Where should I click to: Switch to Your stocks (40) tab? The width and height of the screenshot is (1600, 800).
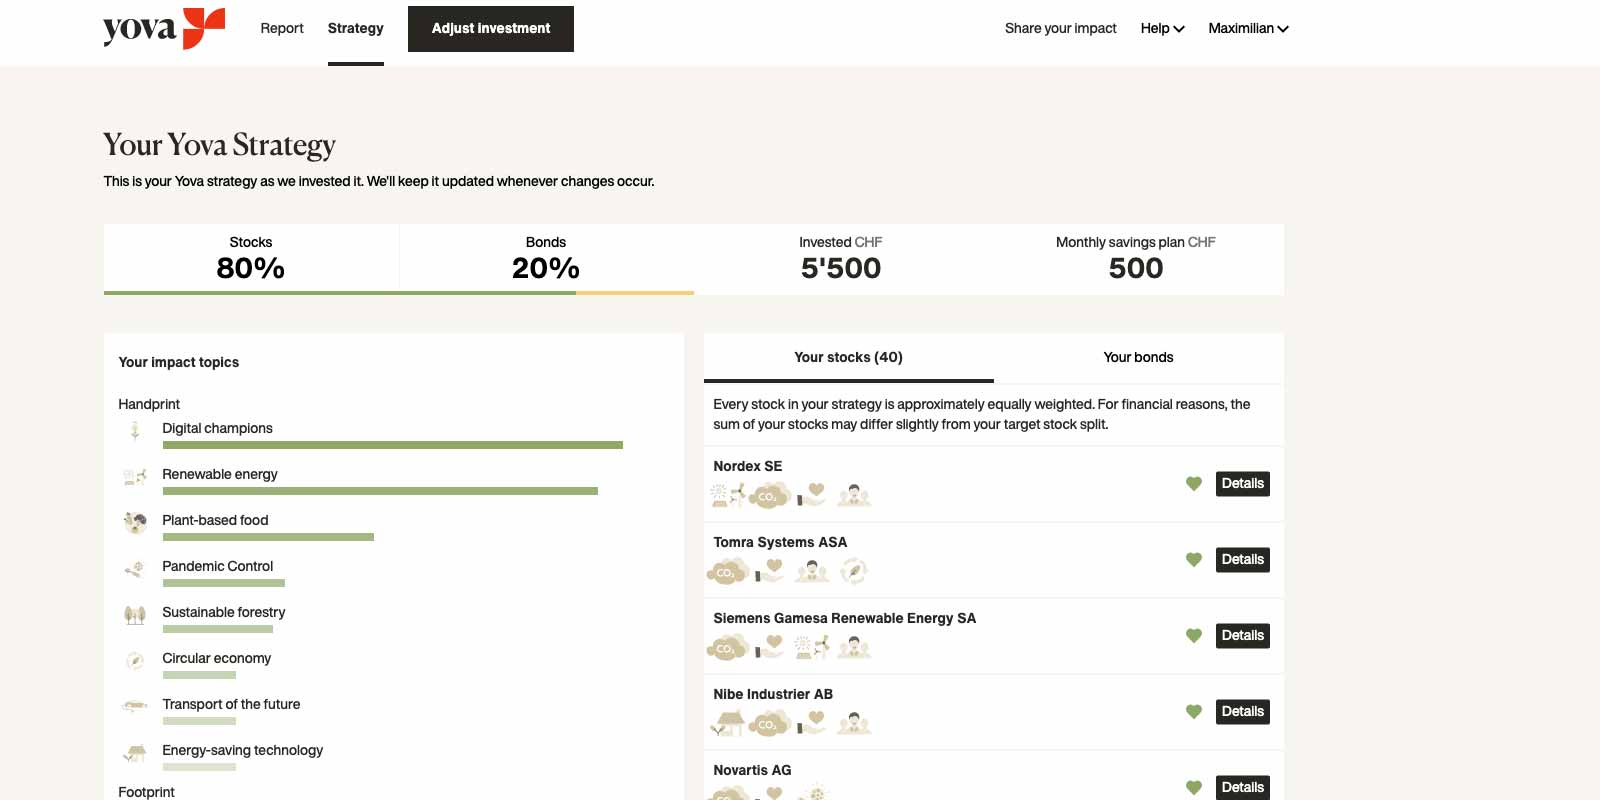pos(848,357)
